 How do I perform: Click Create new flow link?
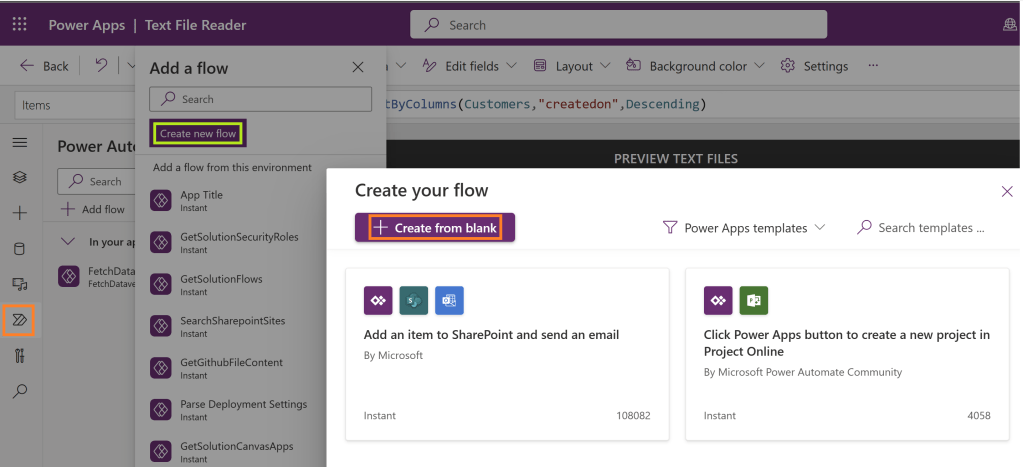point(197,133)
